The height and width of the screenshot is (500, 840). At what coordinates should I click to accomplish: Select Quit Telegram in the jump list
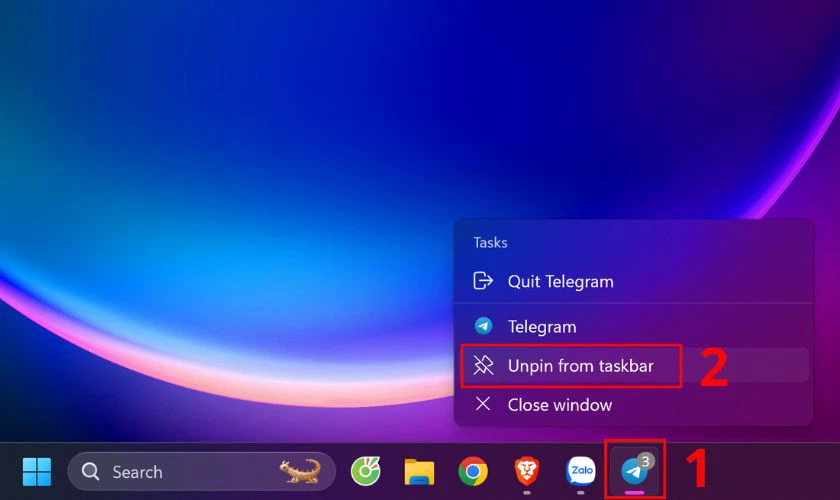pos(633,281)
